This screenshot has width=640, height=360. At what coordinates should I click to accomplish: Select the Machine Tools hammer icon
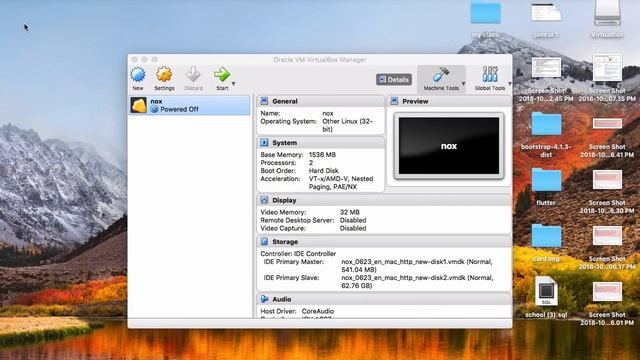pyautogui.click(x=441, y=75)
